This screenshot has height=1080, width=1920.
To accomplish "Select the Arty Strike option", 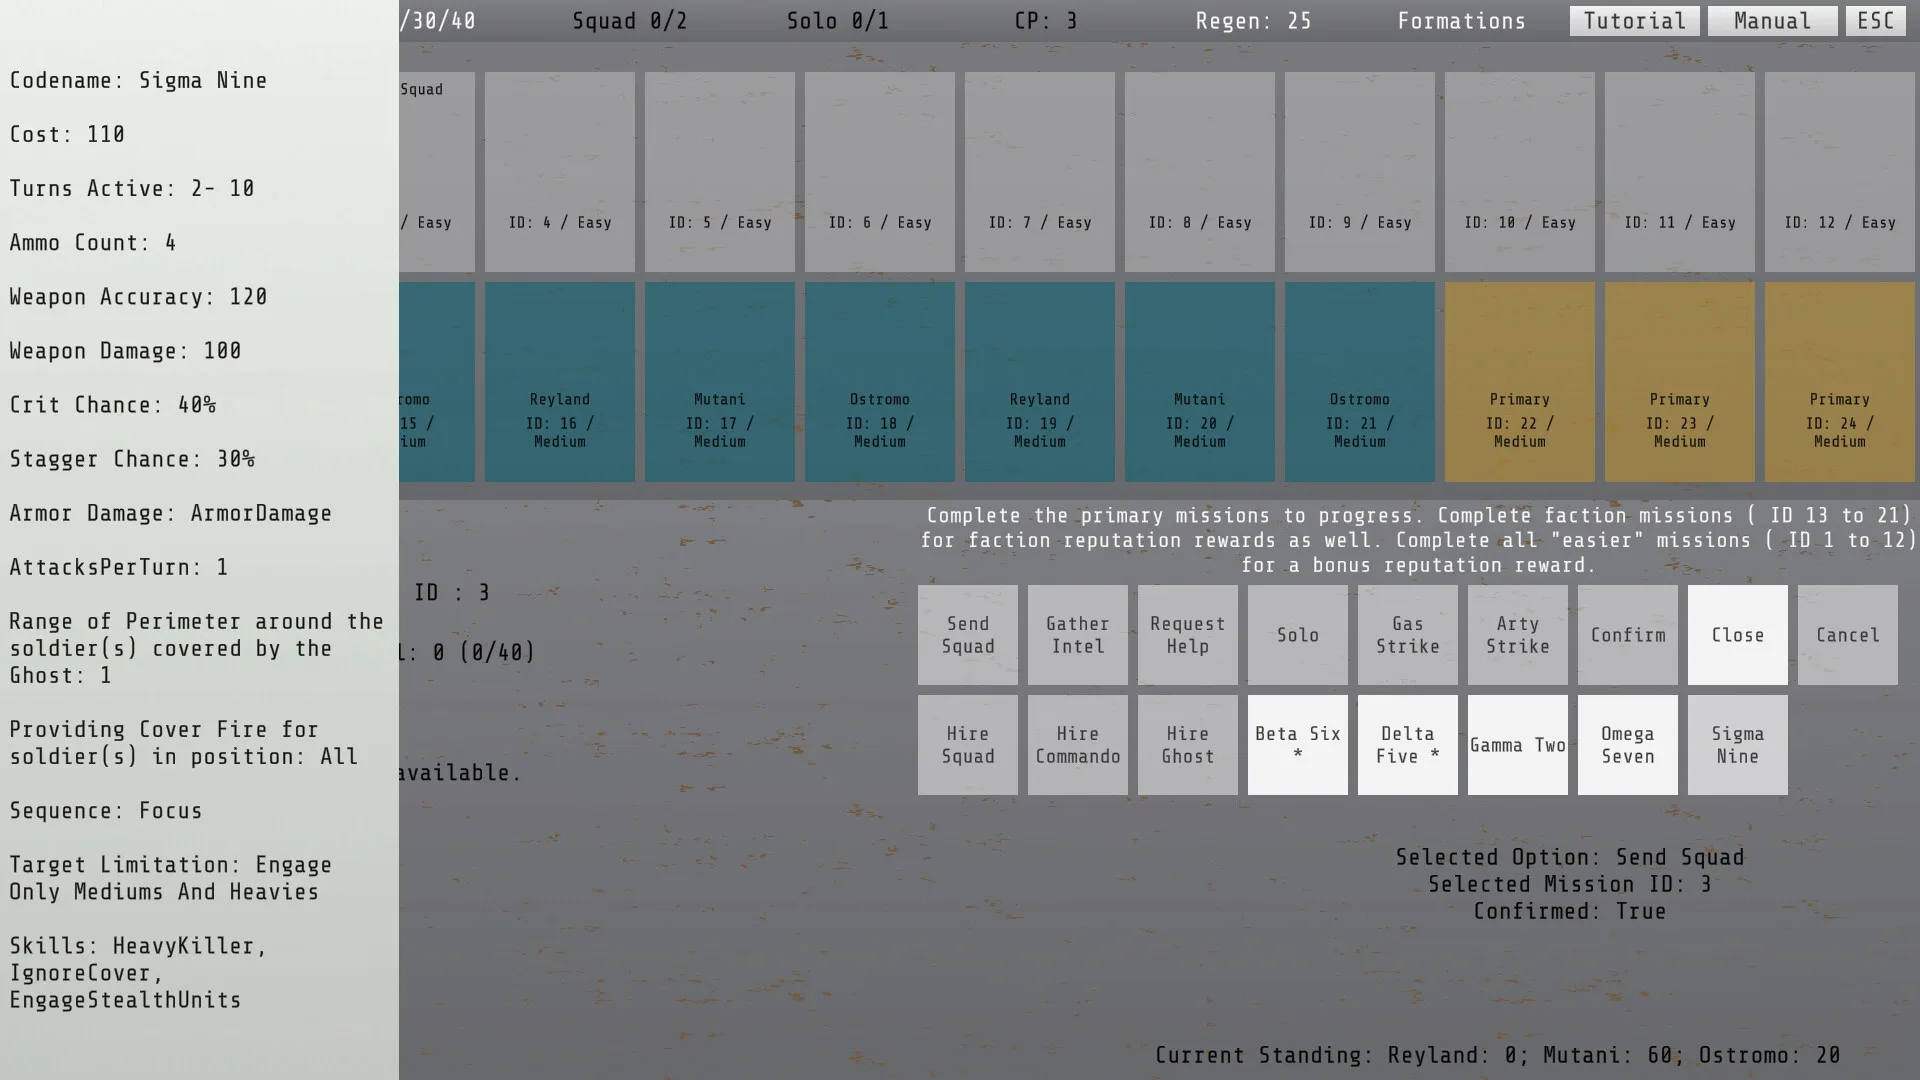I will pos(1518,635).
